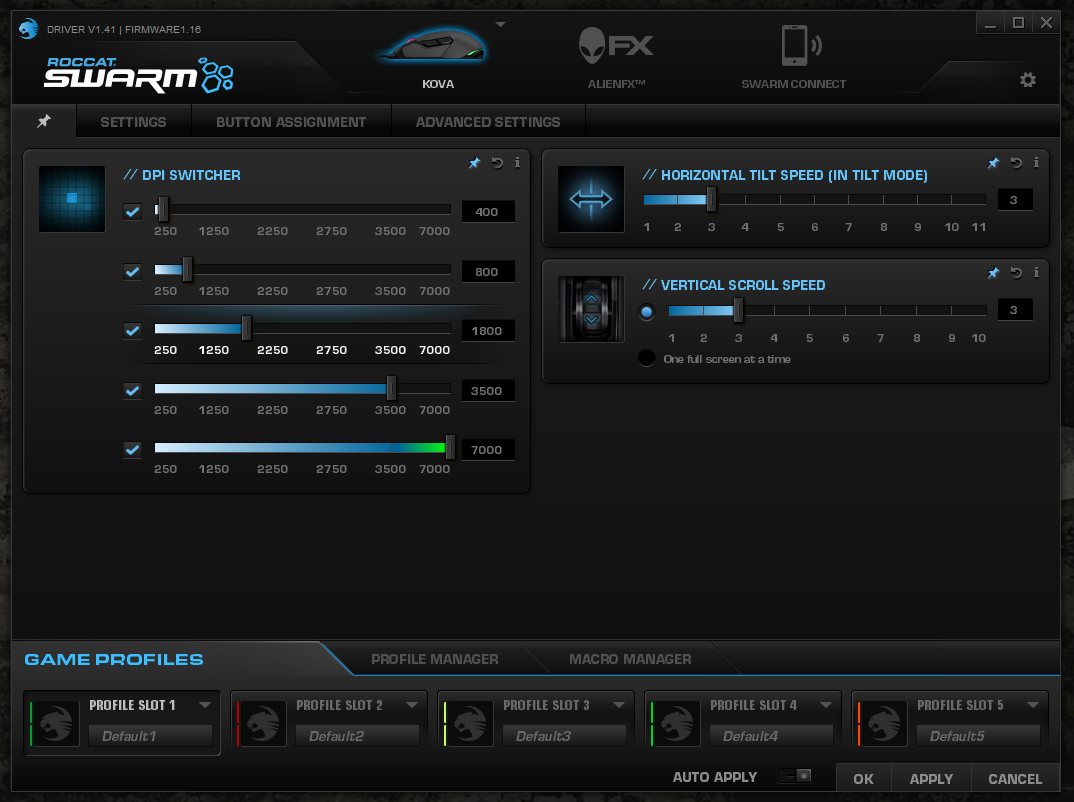Uncheck the 1800 DPI level checkbox

[x=132, y=331]
